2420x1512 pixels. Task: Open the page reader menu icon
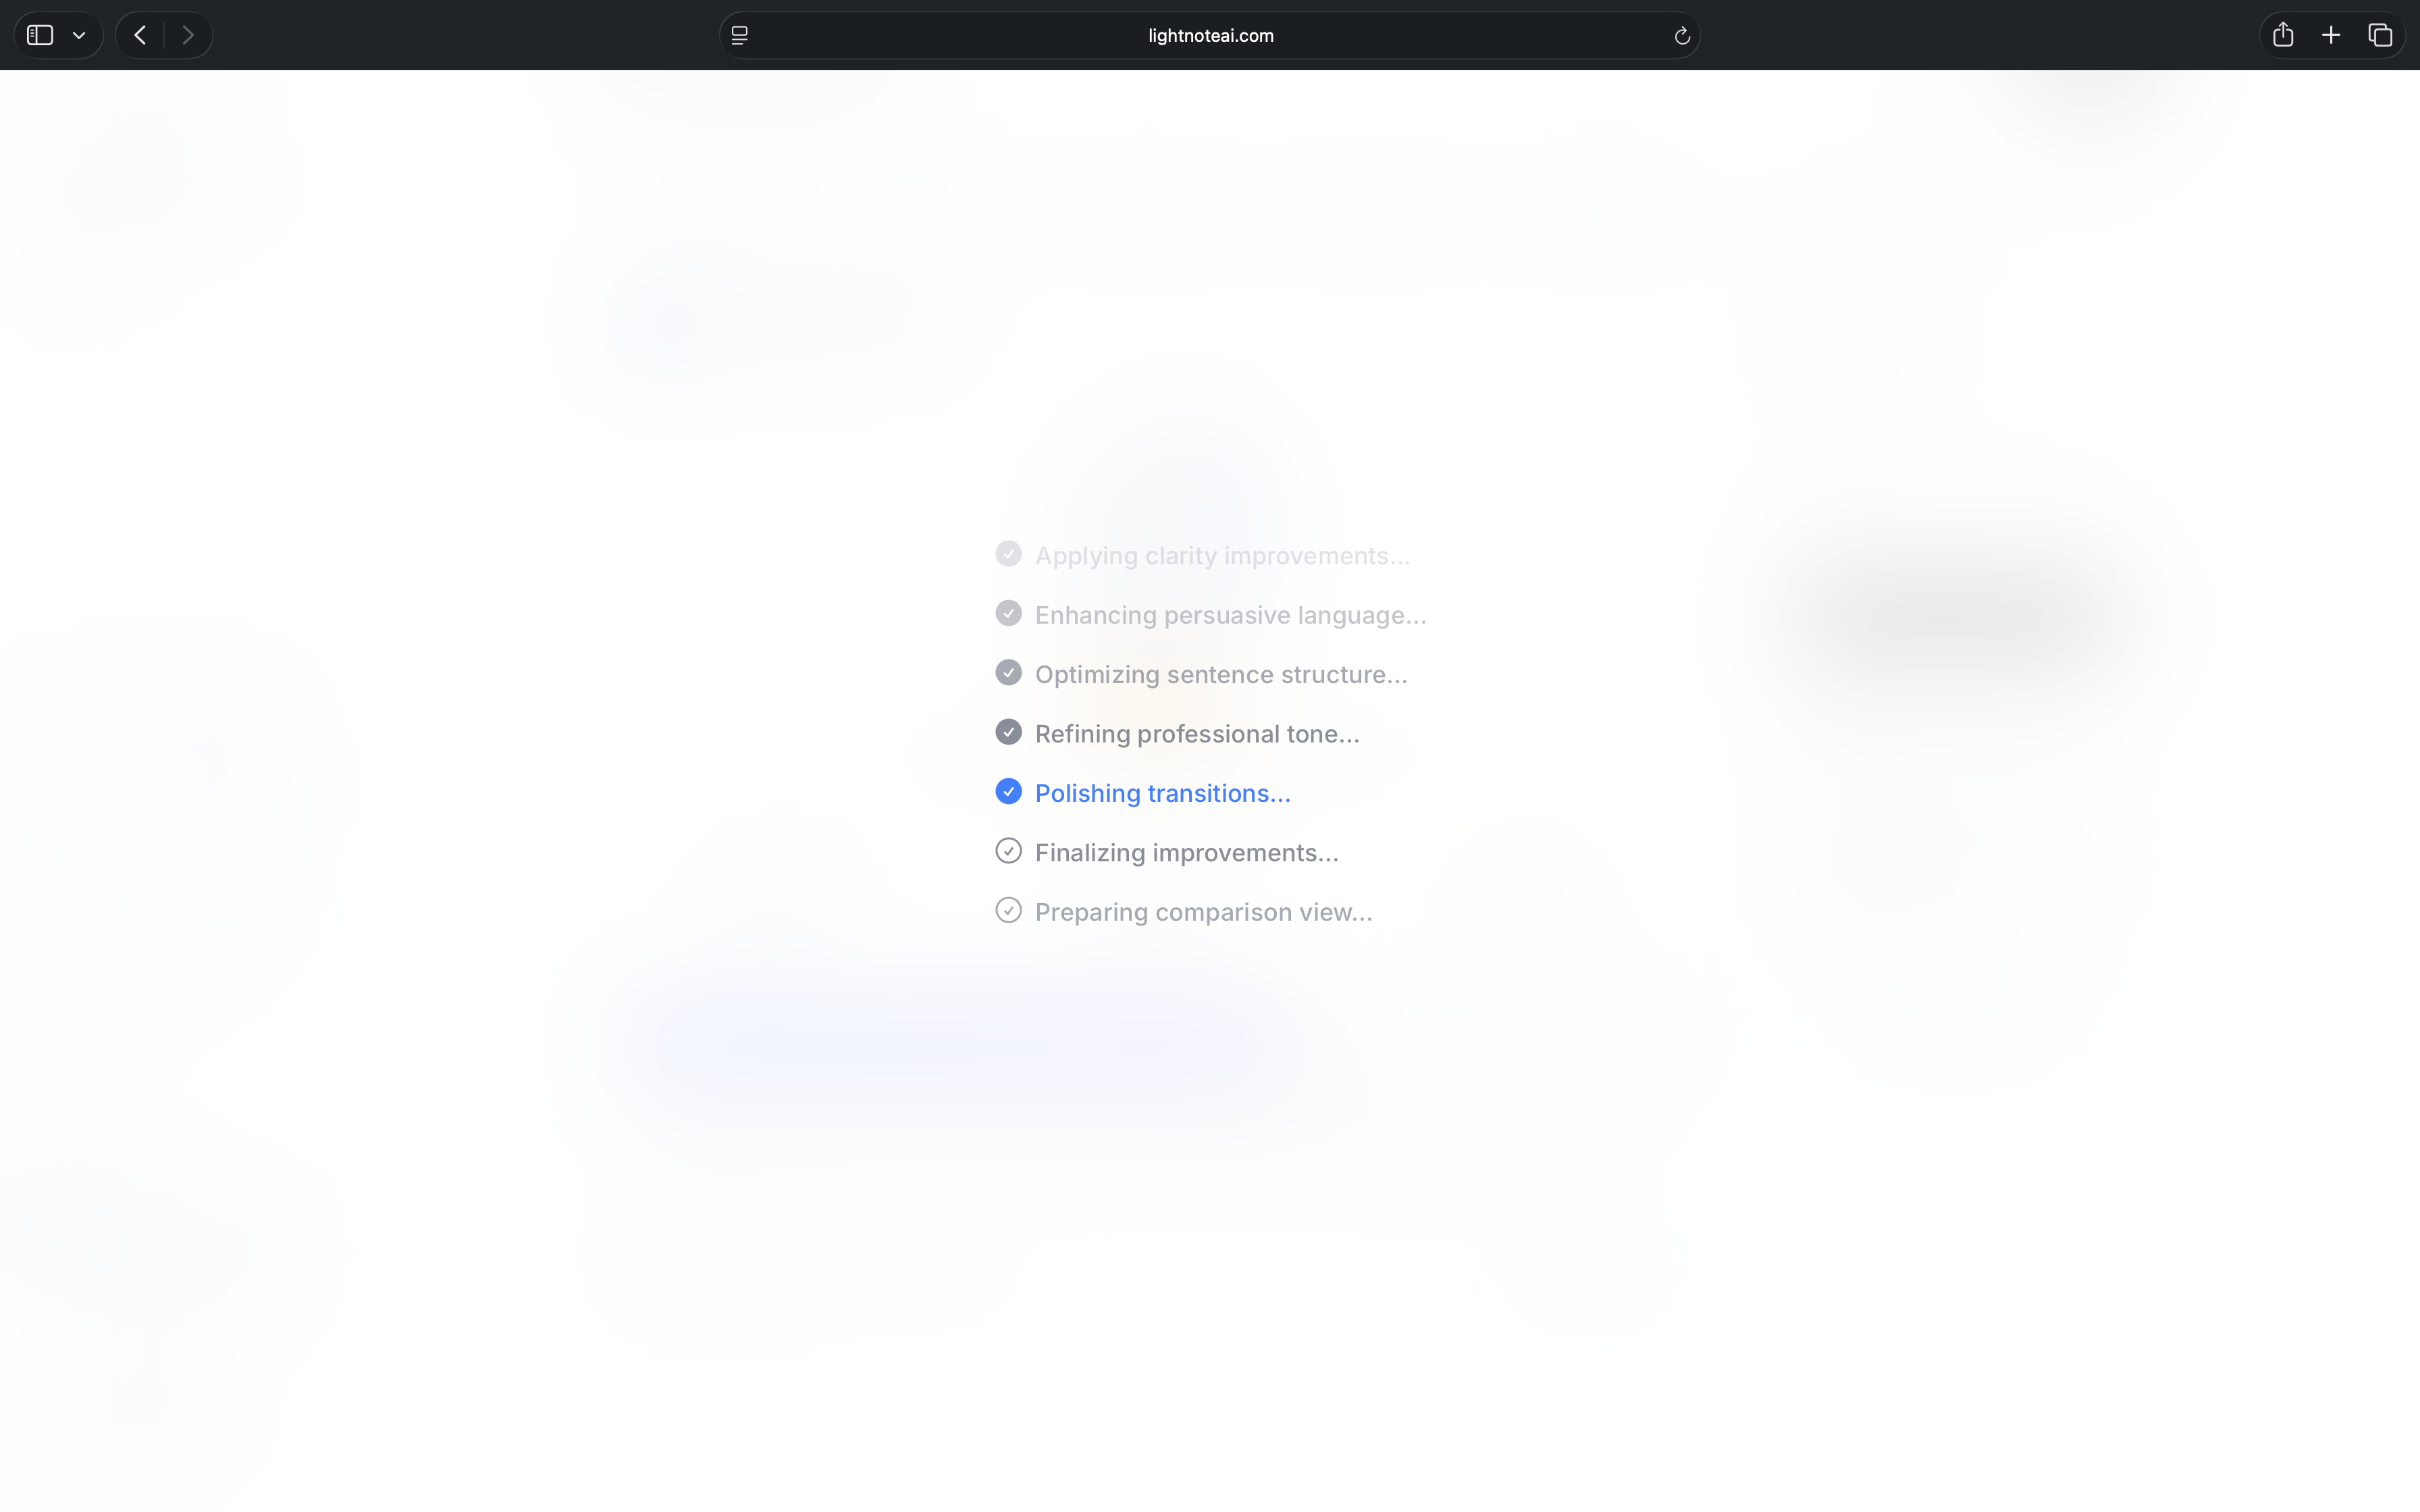click(x=740, y=35)
